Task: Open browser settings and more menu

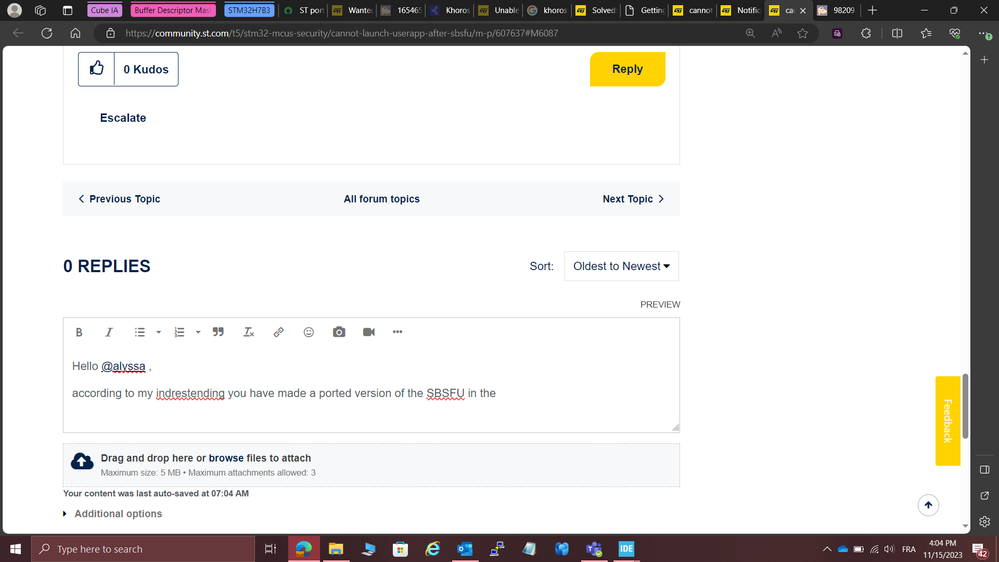Action: click(x=984, y=33)
